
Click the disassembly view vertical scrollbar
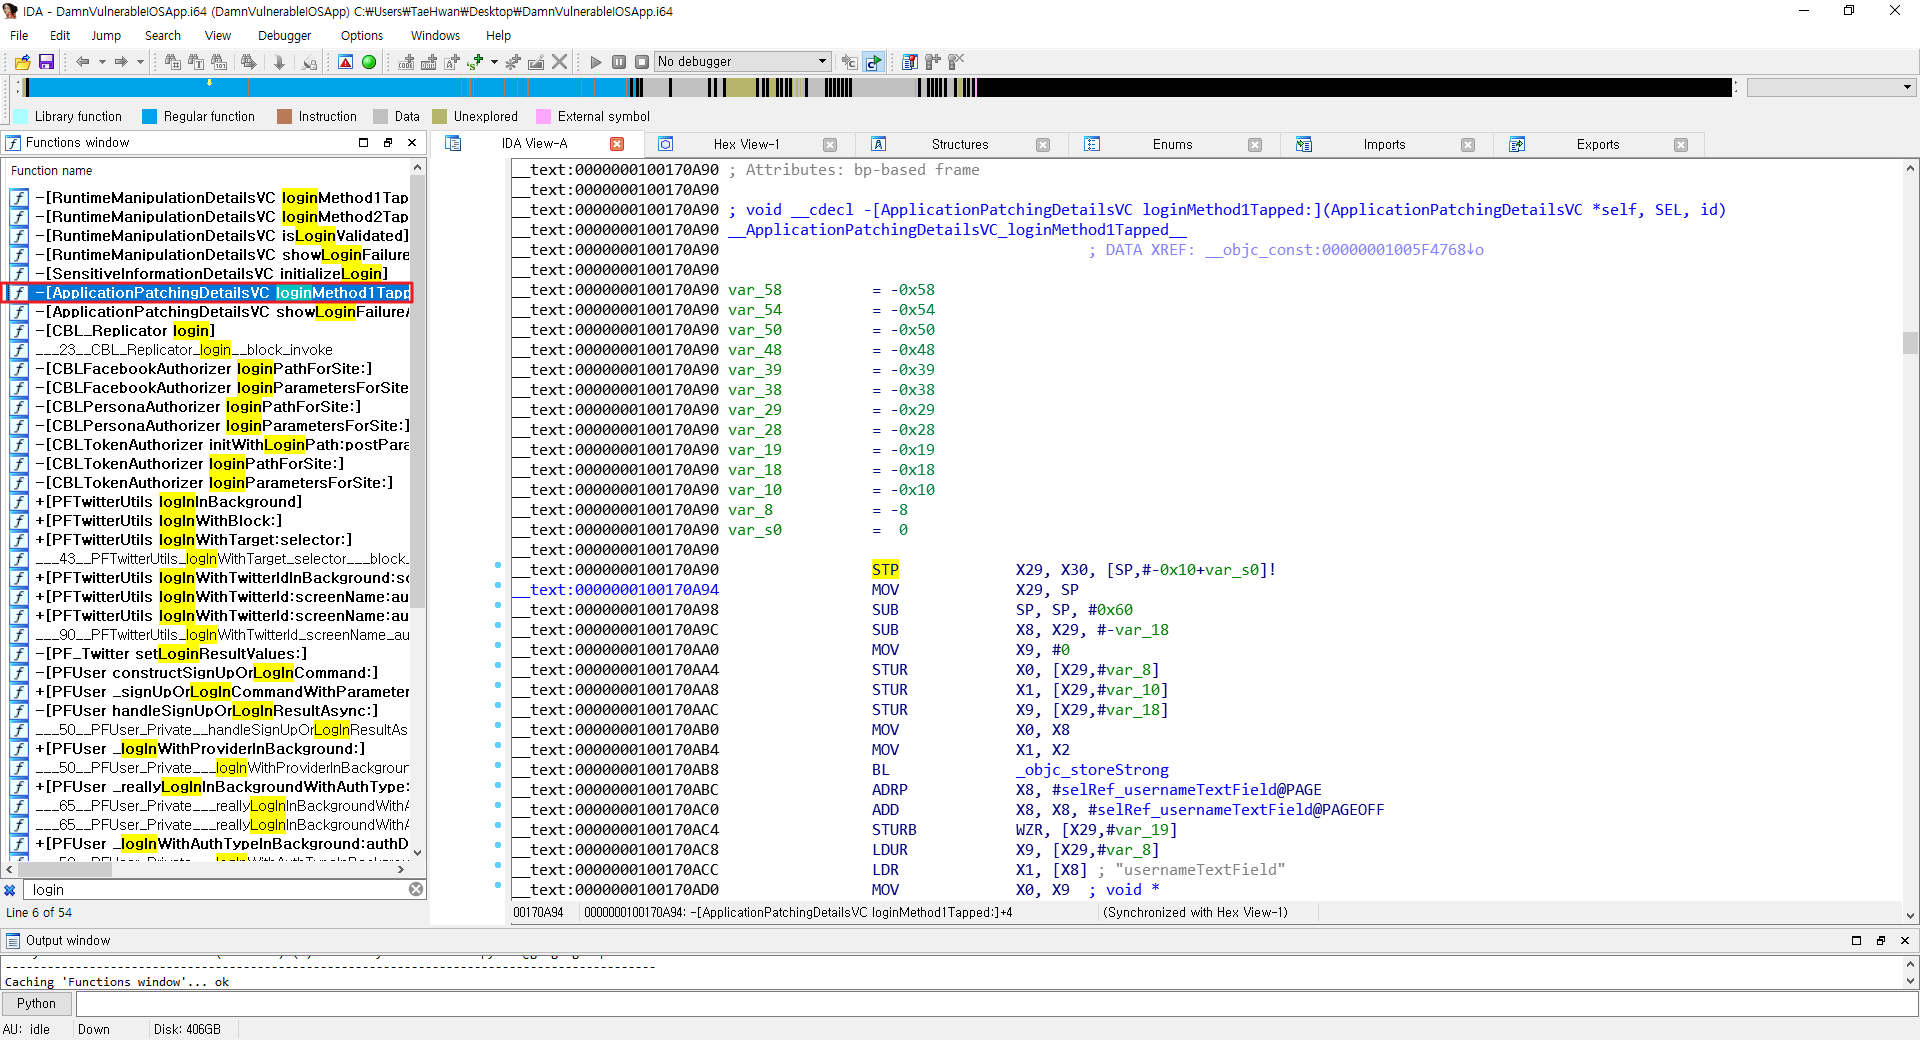pyautogui.click(x=1910, y=540)
